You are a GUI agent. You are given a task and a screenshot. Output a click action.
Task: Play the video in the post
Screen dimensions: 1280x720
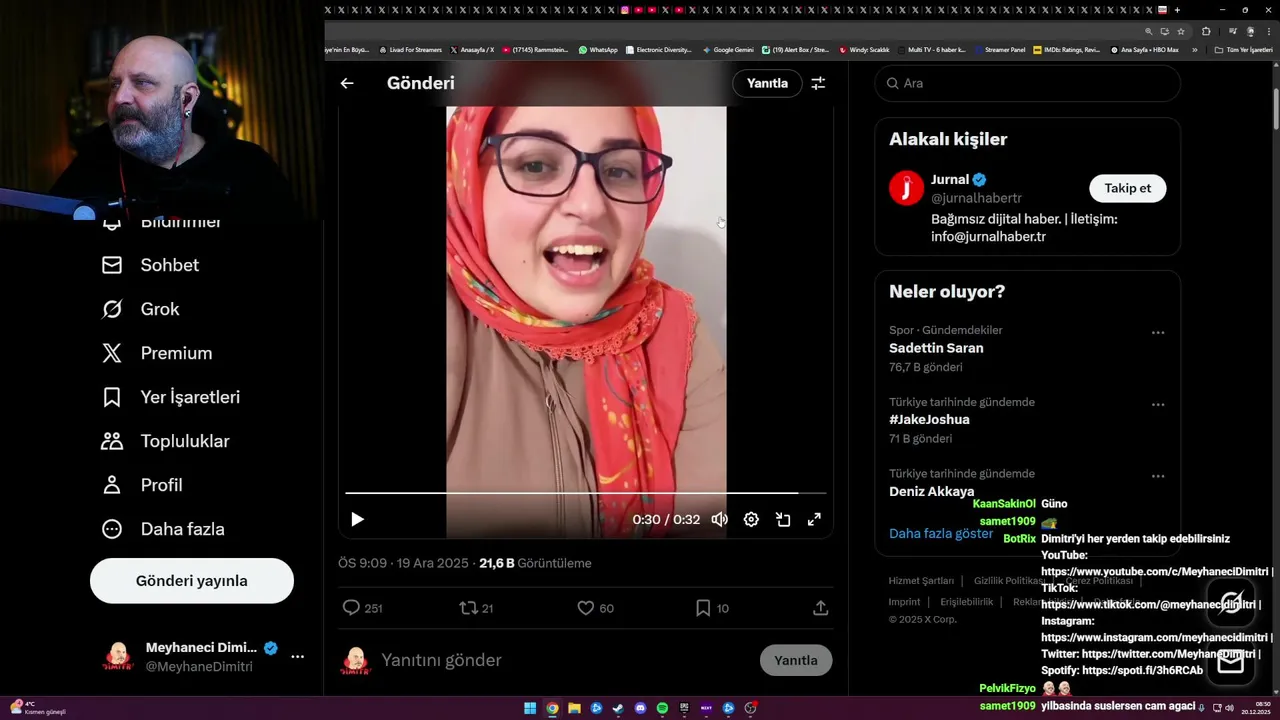point(357,519)
